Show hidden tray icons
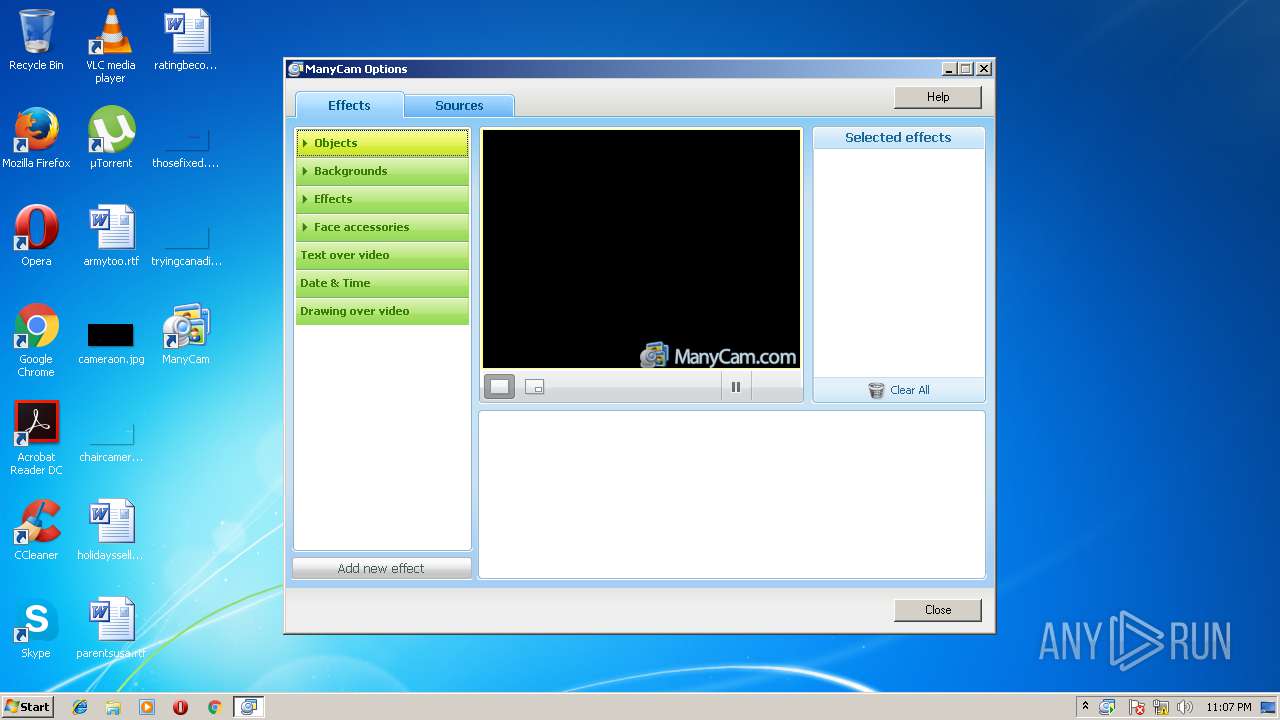This screenshot has width=1280, height=720. 1085,707
